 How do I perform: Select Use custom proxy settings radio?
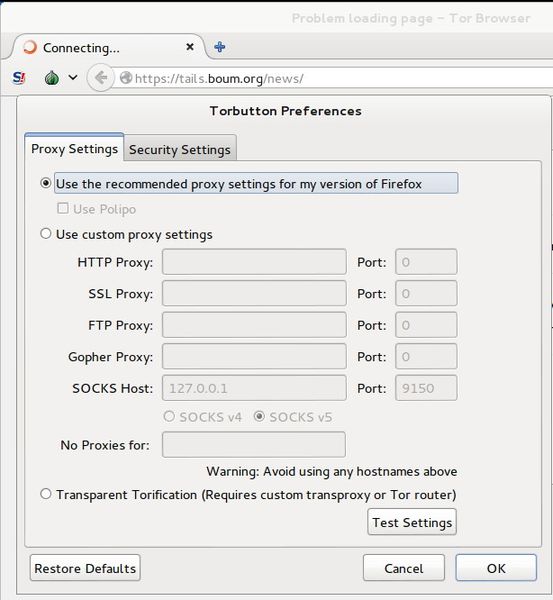tap(46, 233)
